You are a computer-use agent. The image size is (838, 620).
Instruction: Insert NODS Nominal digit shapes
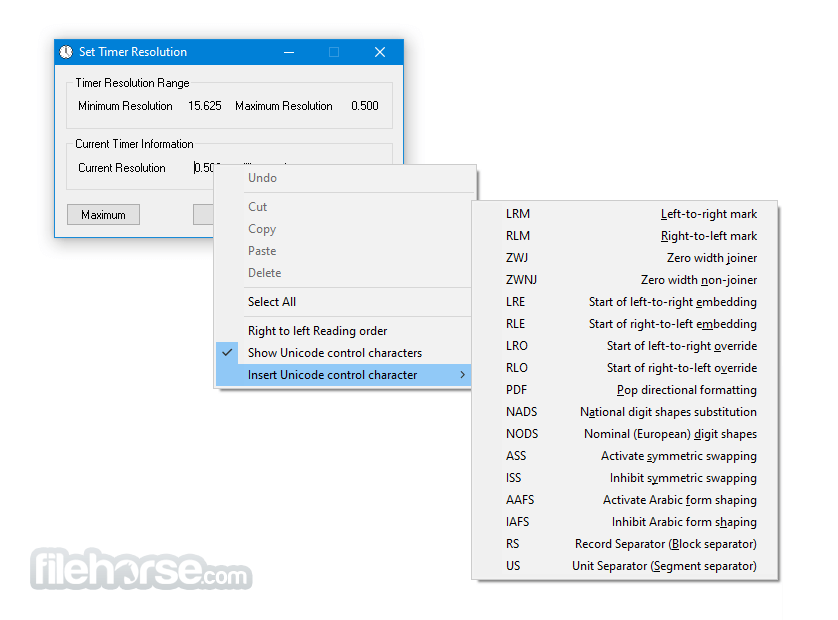point(624,433)
